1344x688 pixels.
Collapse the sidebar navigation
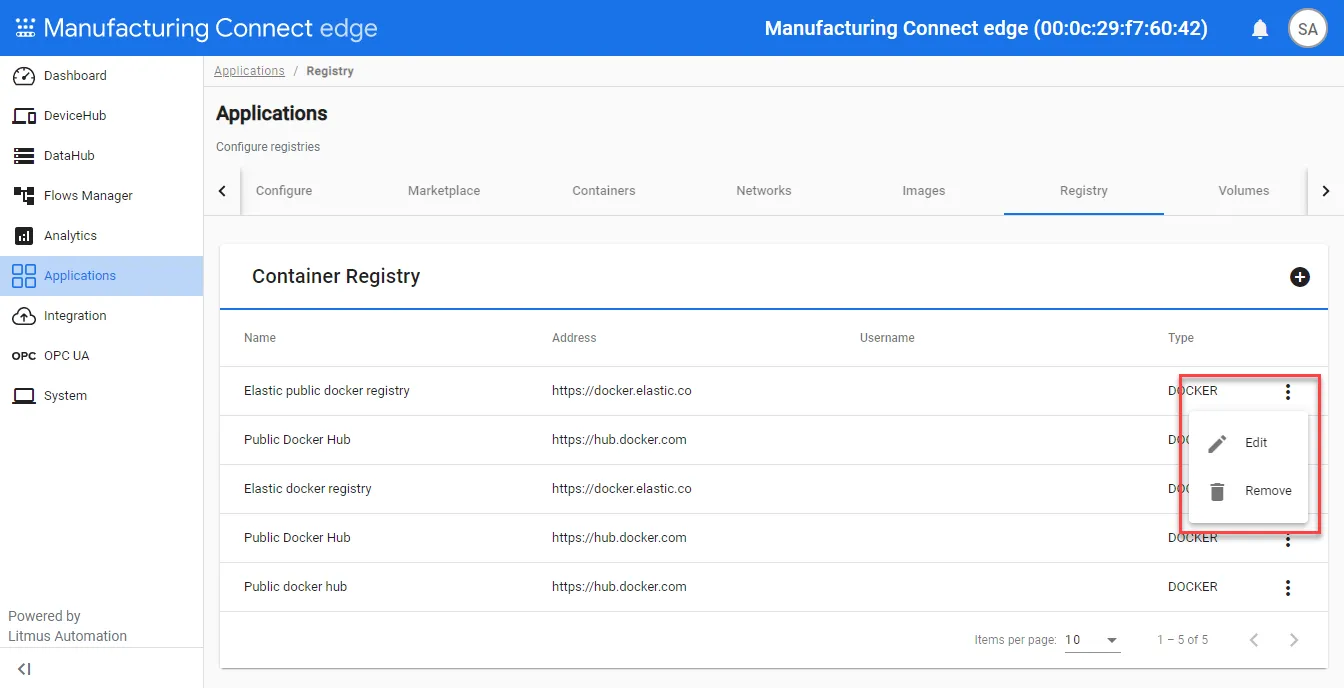(24, 669)
